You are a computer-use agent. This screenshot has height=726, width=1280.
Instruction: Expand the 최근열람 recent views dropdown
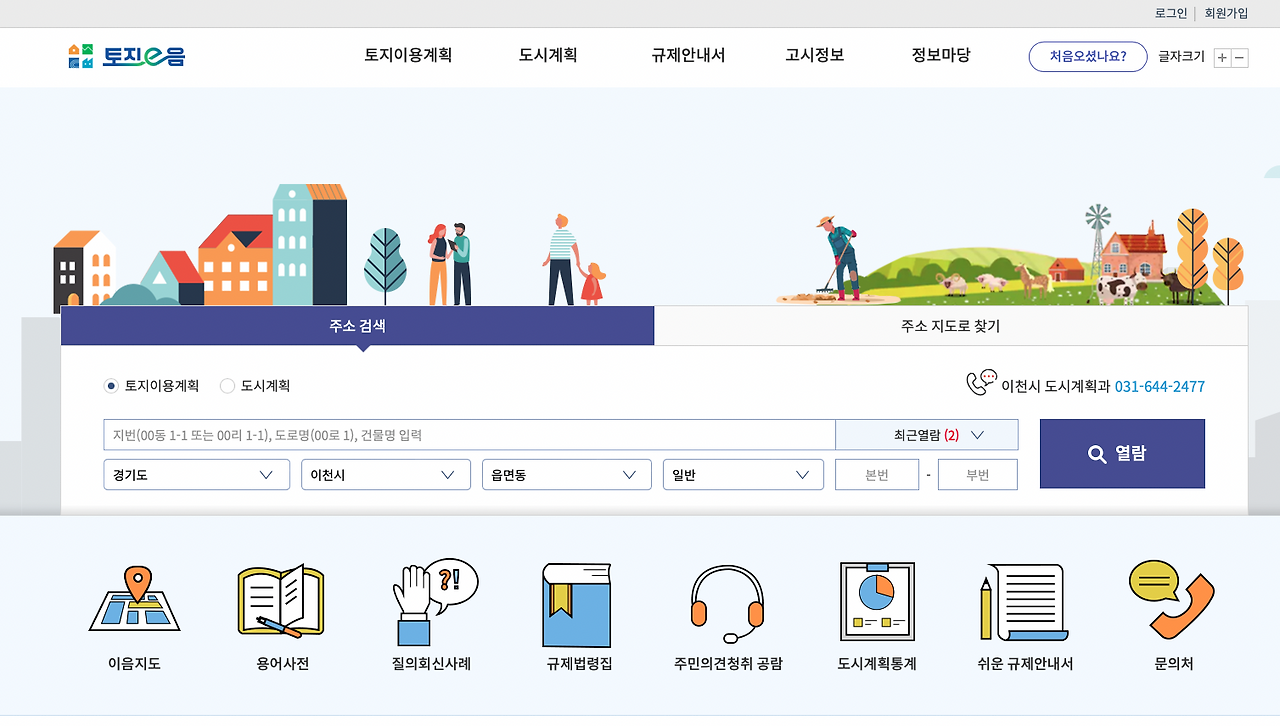point(926,434)
